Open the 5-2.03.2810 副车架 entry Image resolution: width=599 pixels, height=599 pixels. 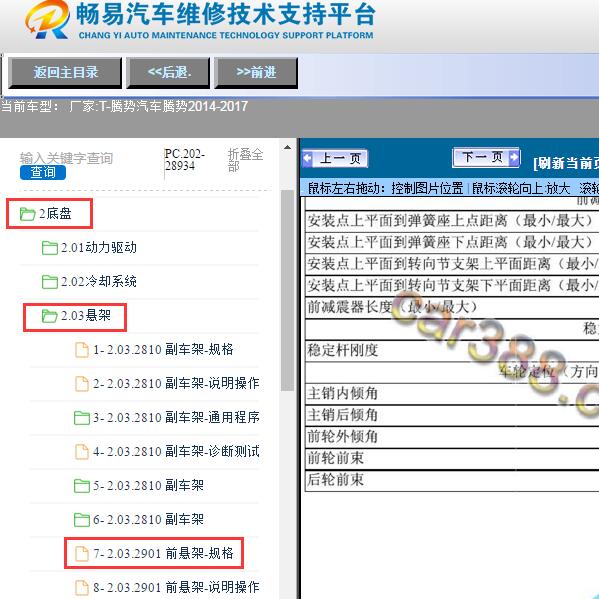click(148, 486)
